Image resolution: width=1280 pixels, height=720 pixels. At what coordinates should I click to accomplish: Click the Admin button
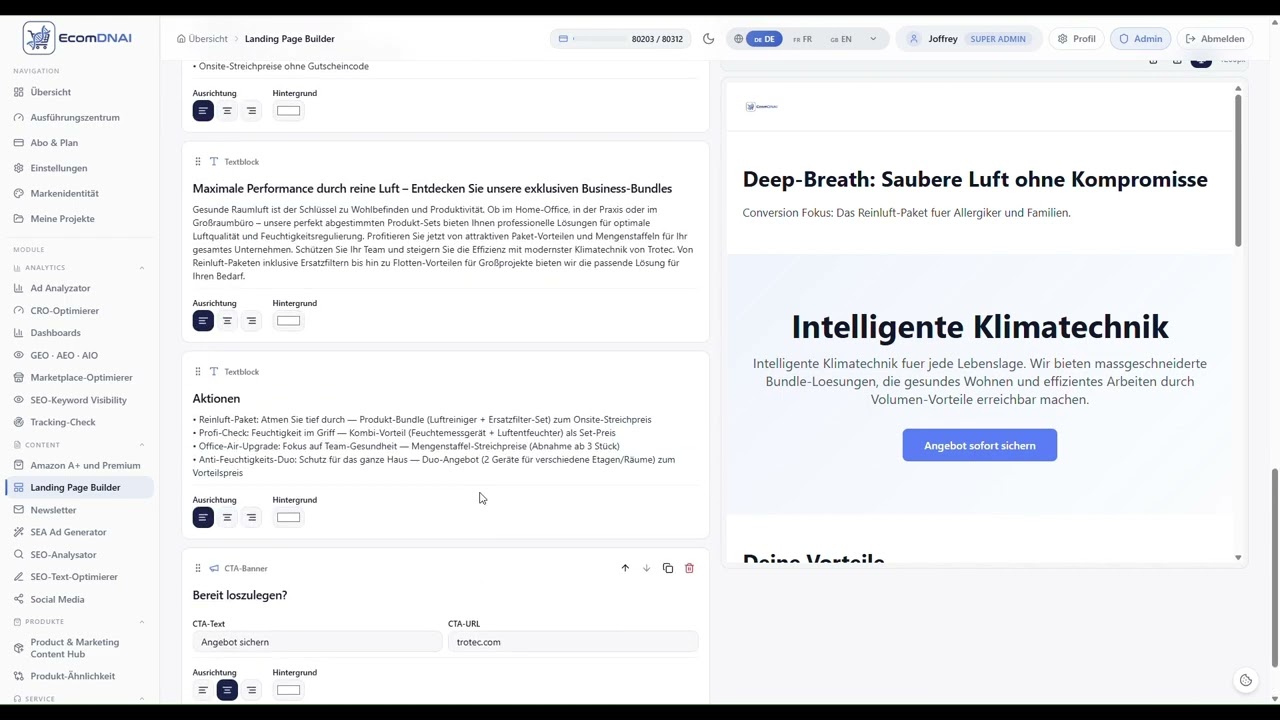pos(1140,39)
